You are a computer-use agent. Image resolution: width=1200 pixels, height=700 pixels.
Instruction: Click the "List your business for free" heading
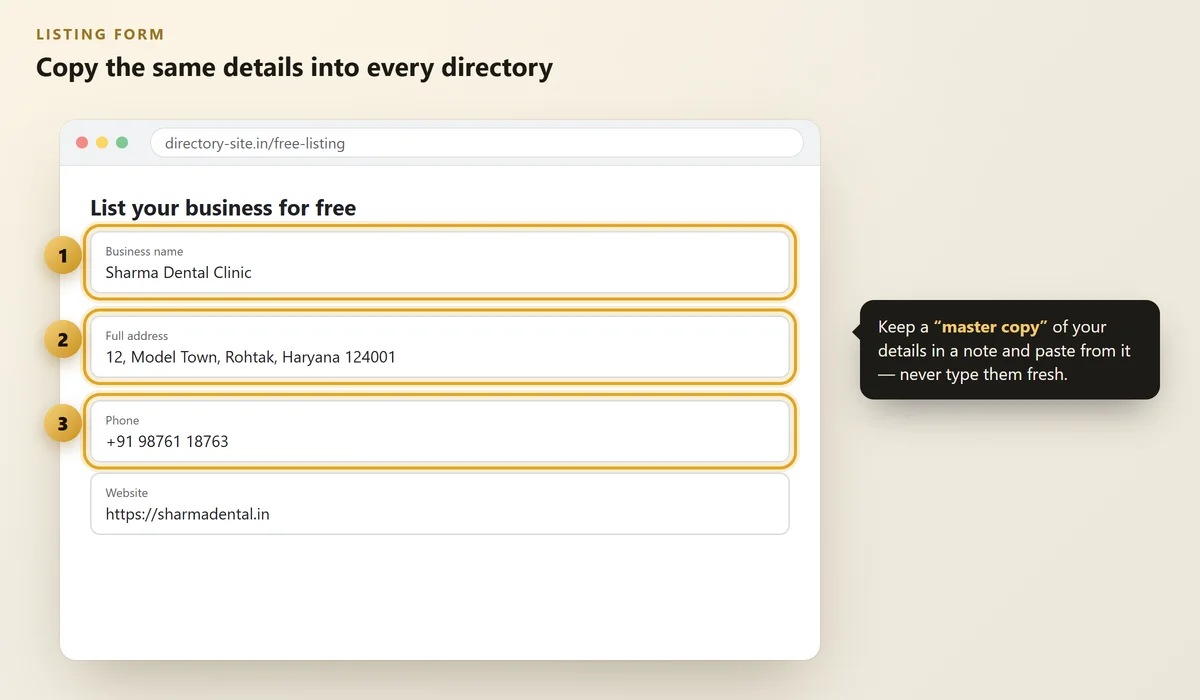click(223, 208)
